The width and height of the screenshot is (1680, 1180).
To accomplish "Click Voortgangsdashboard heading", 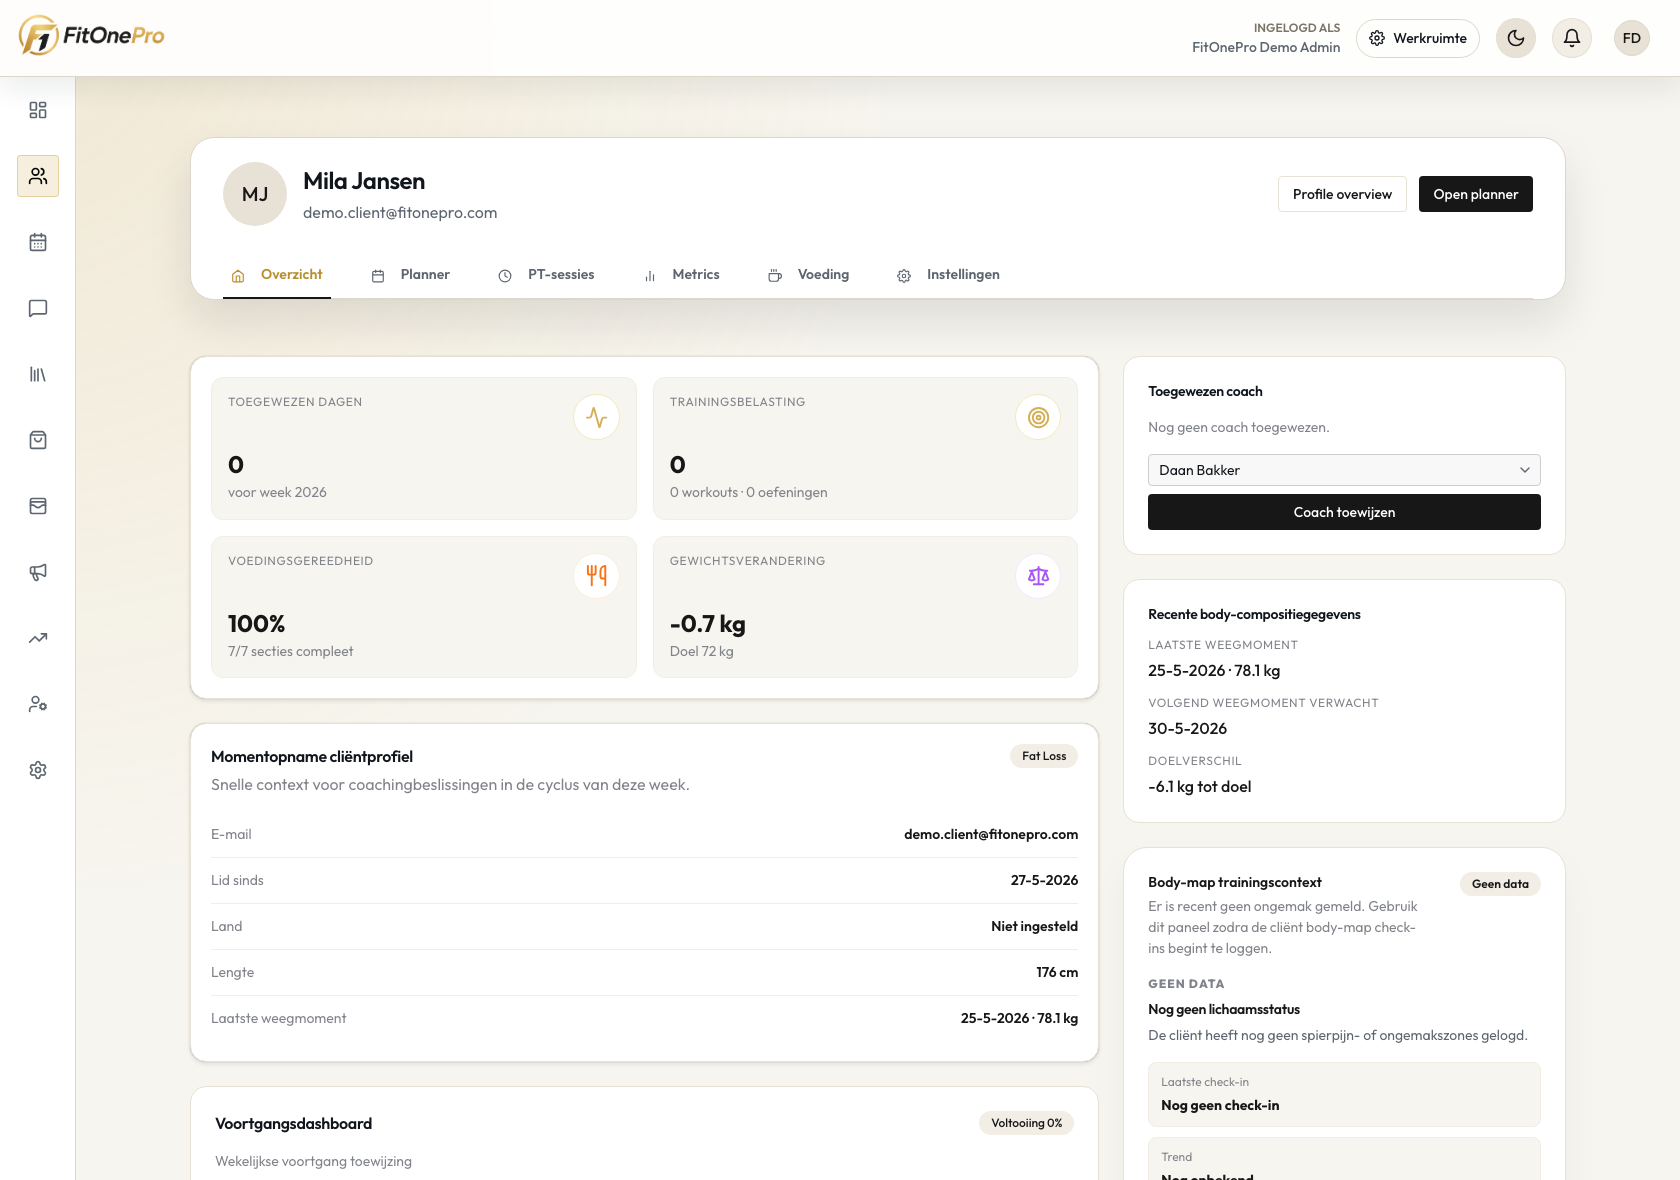I will [x=293, y=1124].
